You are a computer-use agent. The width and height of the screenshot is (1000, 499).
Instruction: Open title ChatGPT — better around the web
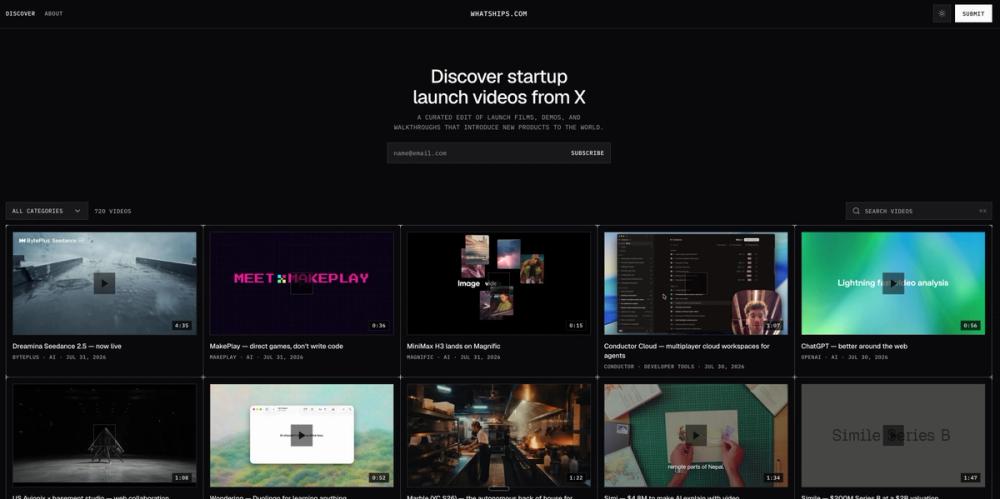coord(854,346)
